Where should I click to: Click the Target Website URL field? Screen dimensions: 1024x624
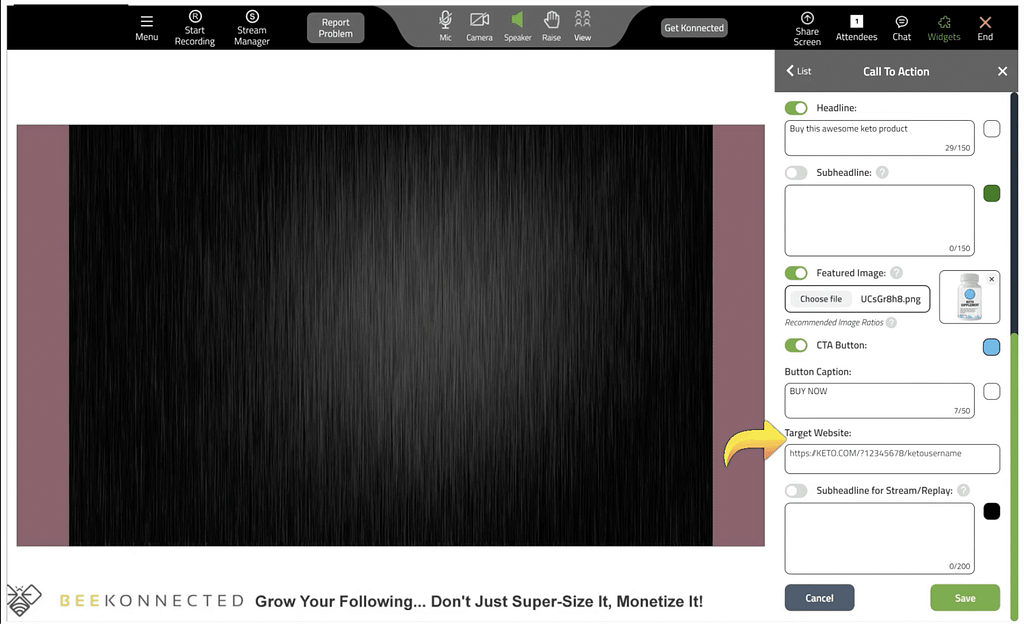891,458
